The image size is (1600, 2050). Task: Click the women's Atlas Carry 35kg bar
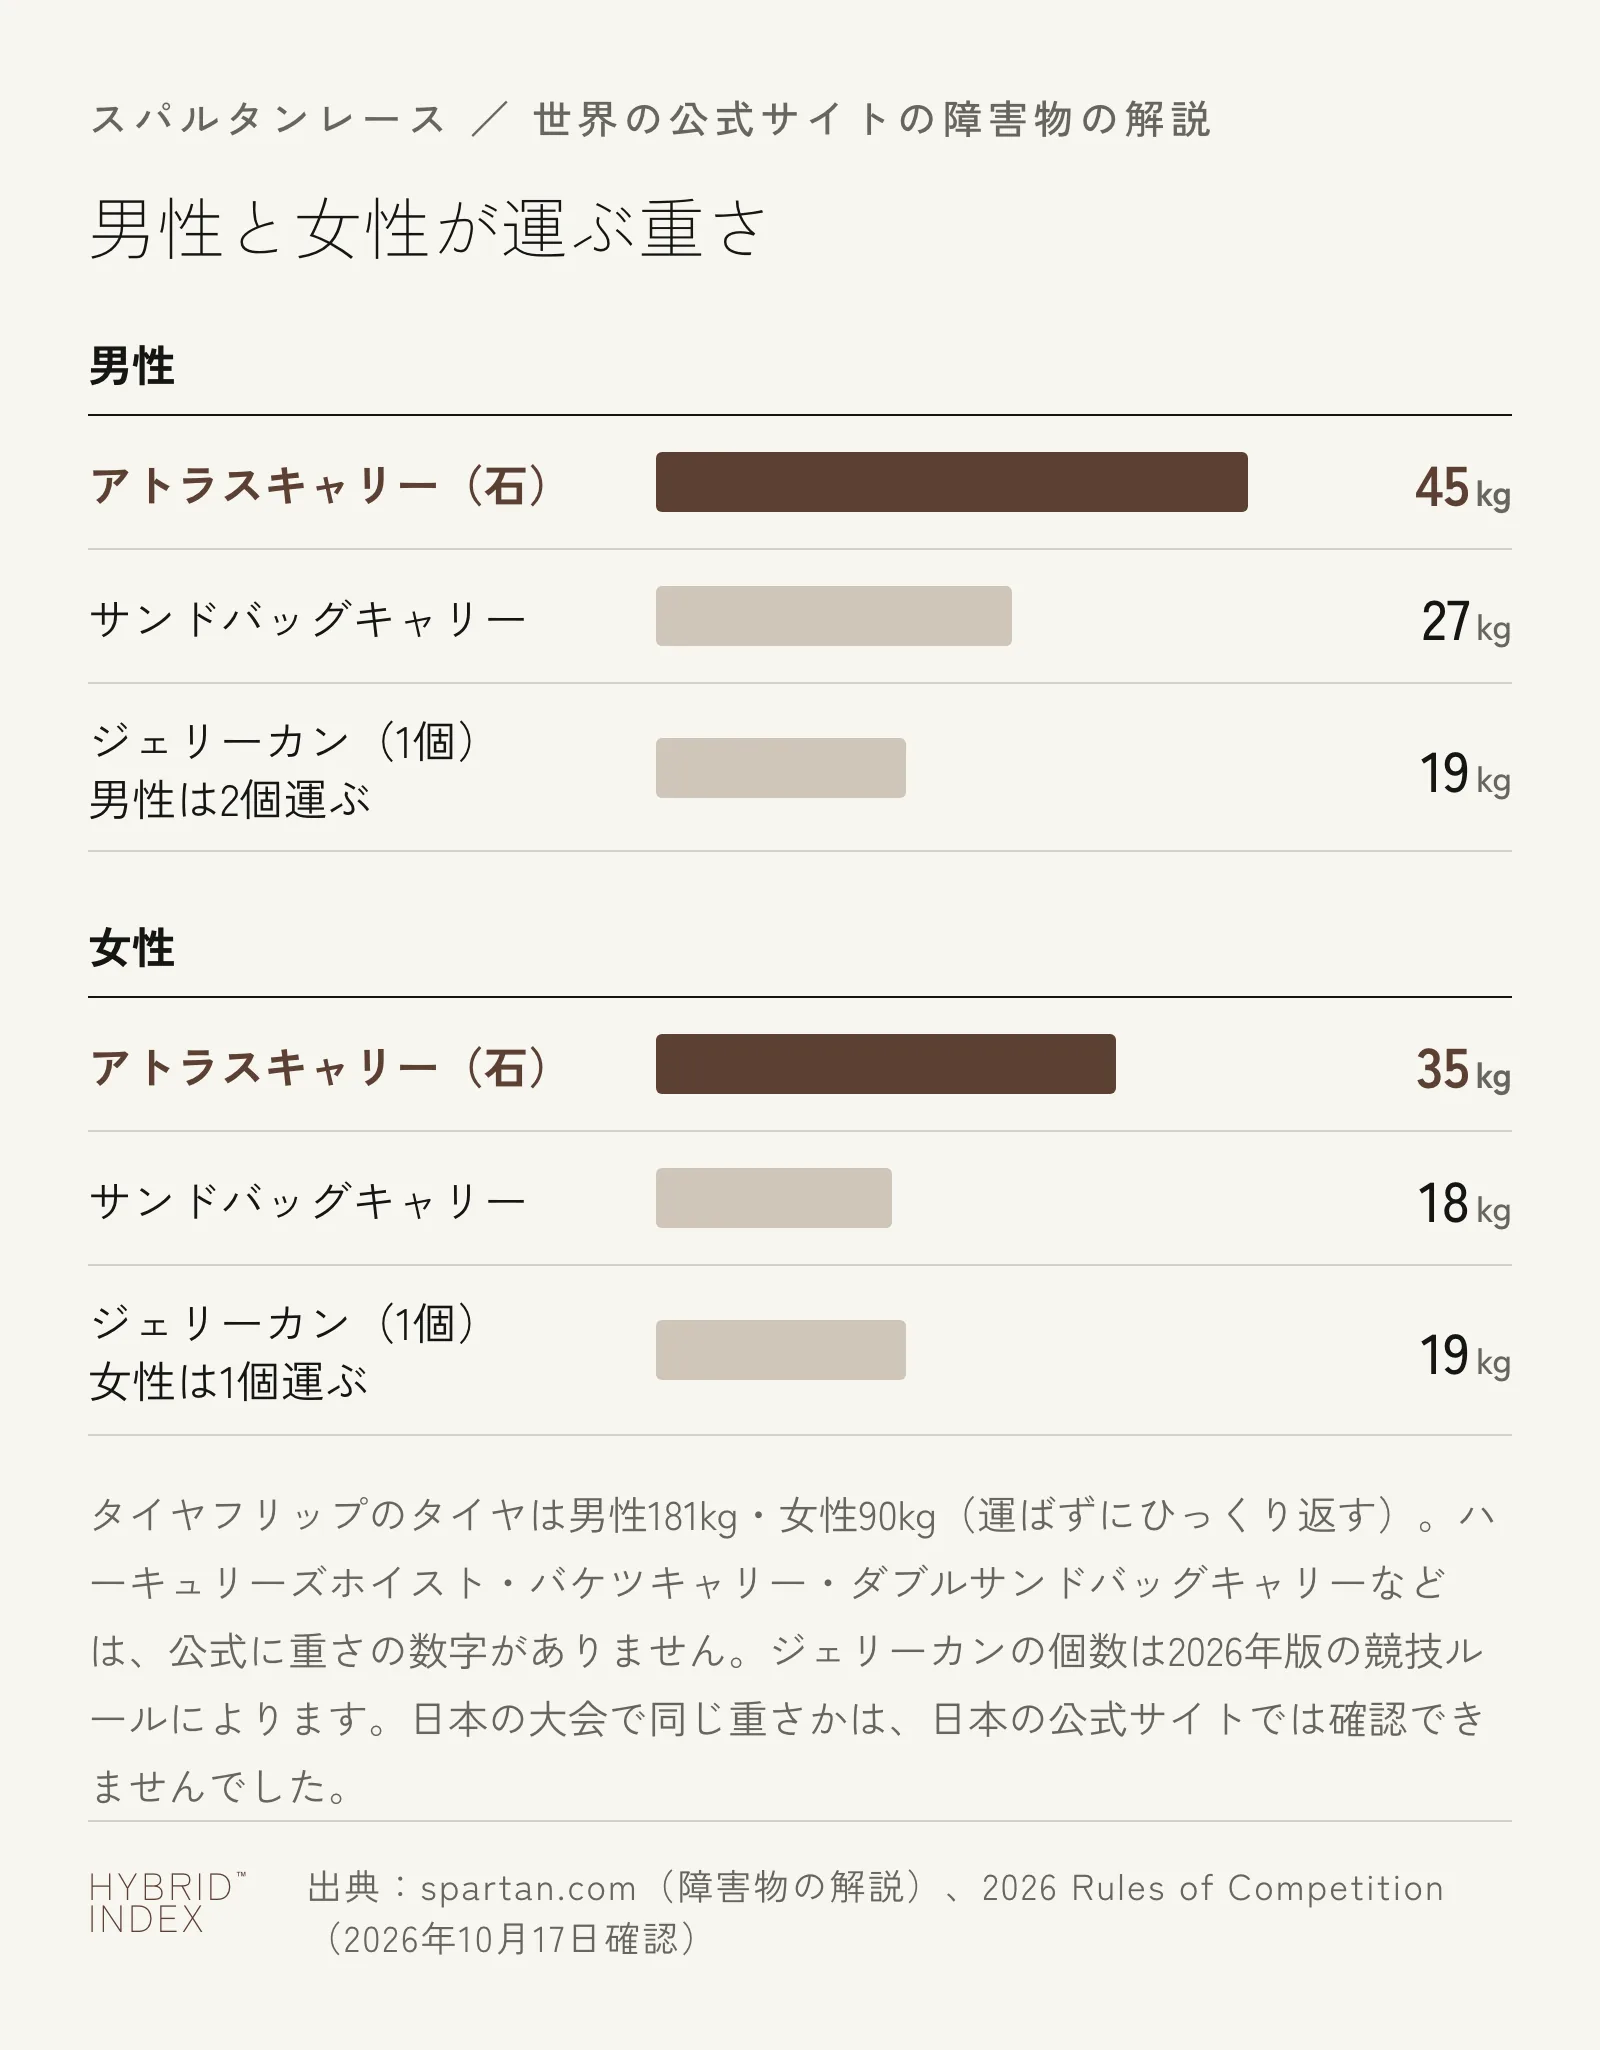886,1064
